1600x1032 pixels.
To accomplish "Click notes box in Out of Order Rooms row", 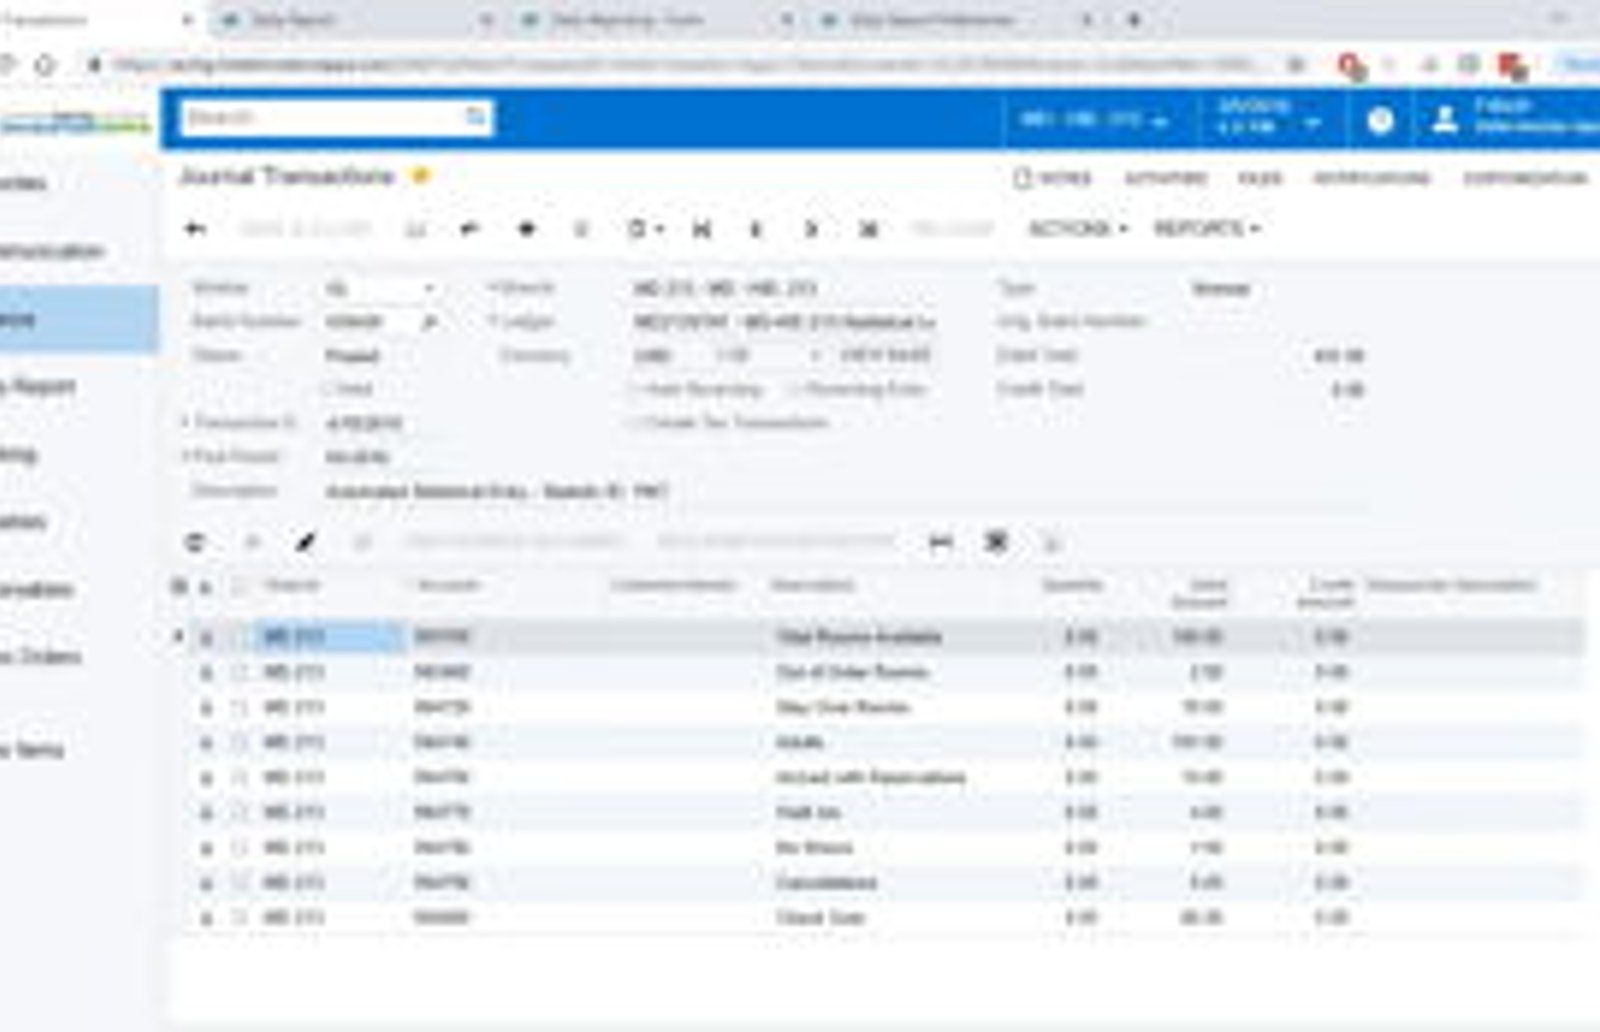I will point(238,672).
